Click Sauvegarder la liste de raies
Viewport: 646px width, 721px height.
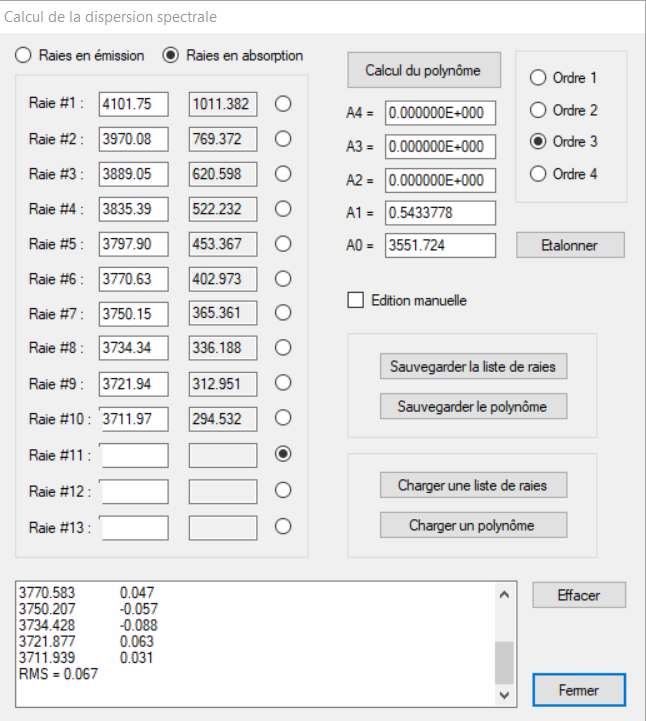(x=473, y=367)
